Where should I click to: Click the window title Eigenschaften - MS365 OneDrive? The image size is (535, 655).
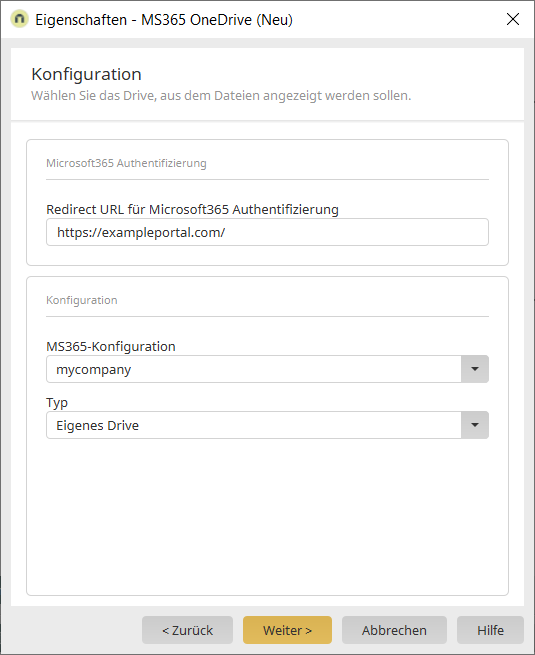pyautogui.click(x=164, y=20)
